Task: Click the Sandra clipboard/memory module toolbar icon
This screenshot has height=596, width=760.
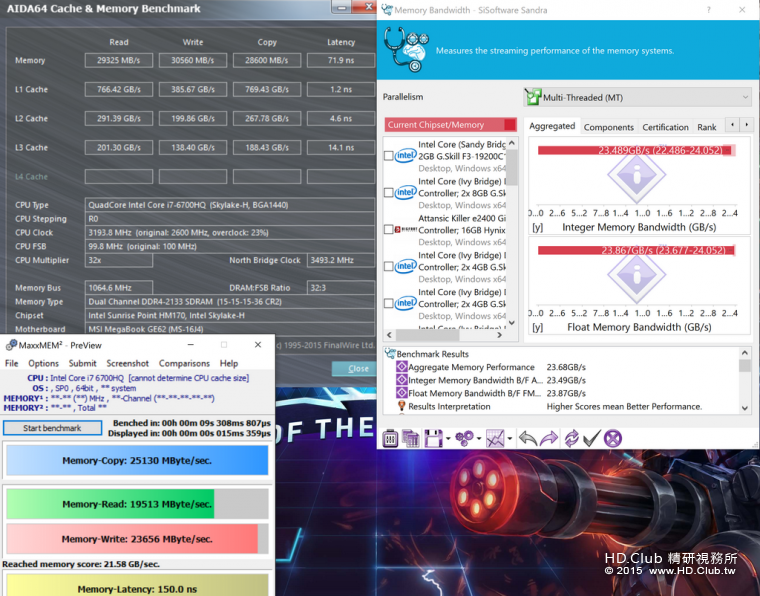Action: (390, 439)
